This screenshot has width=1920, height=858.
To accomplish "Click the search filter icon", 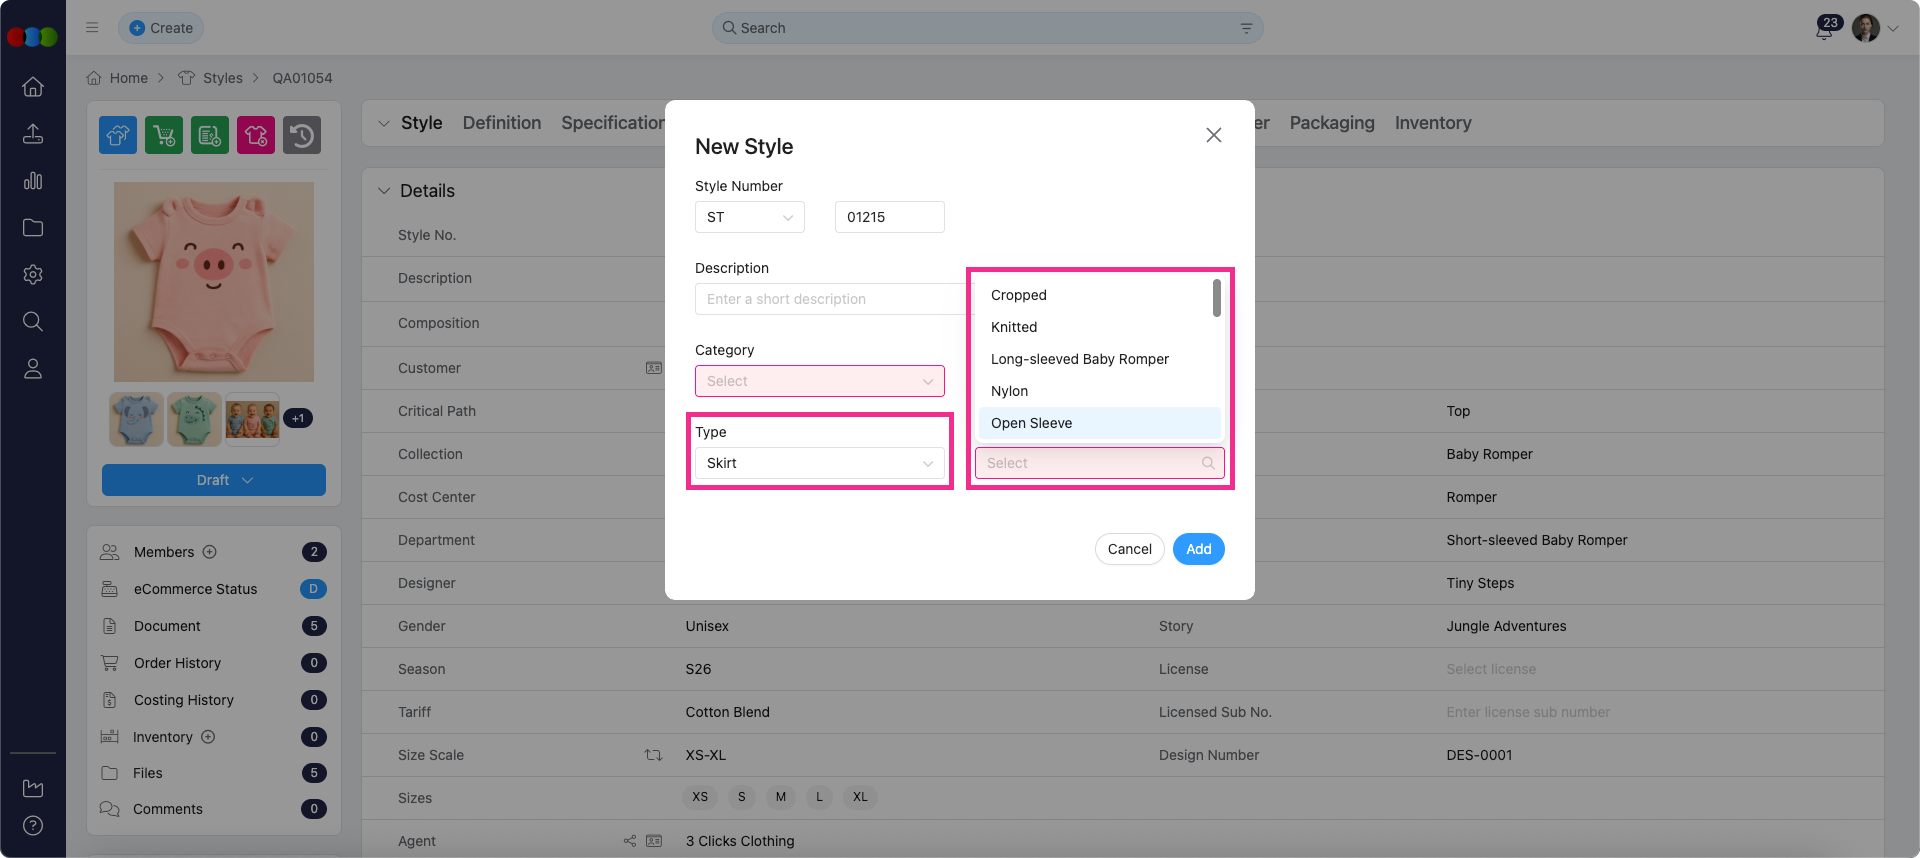I will (1246, 28).
